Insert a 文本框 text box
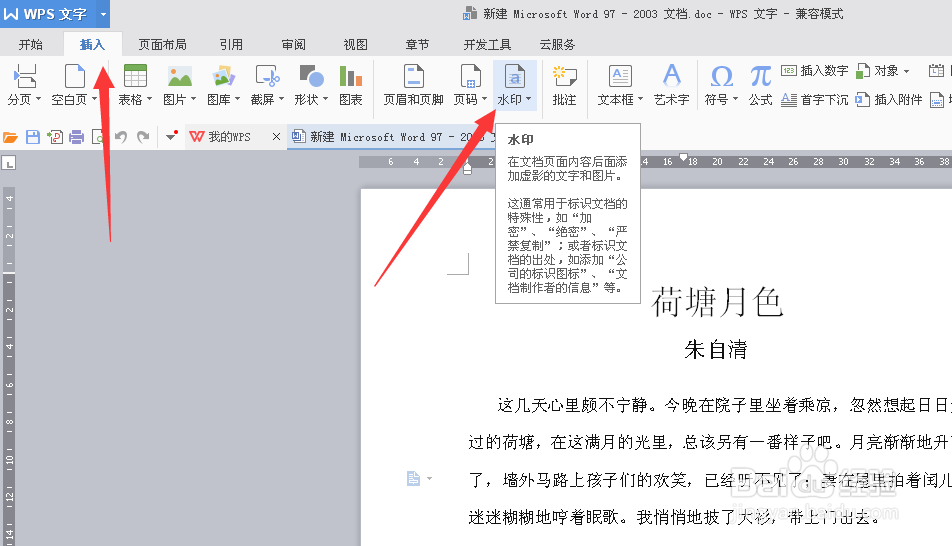The image size is (952, 546). point(620,77)
